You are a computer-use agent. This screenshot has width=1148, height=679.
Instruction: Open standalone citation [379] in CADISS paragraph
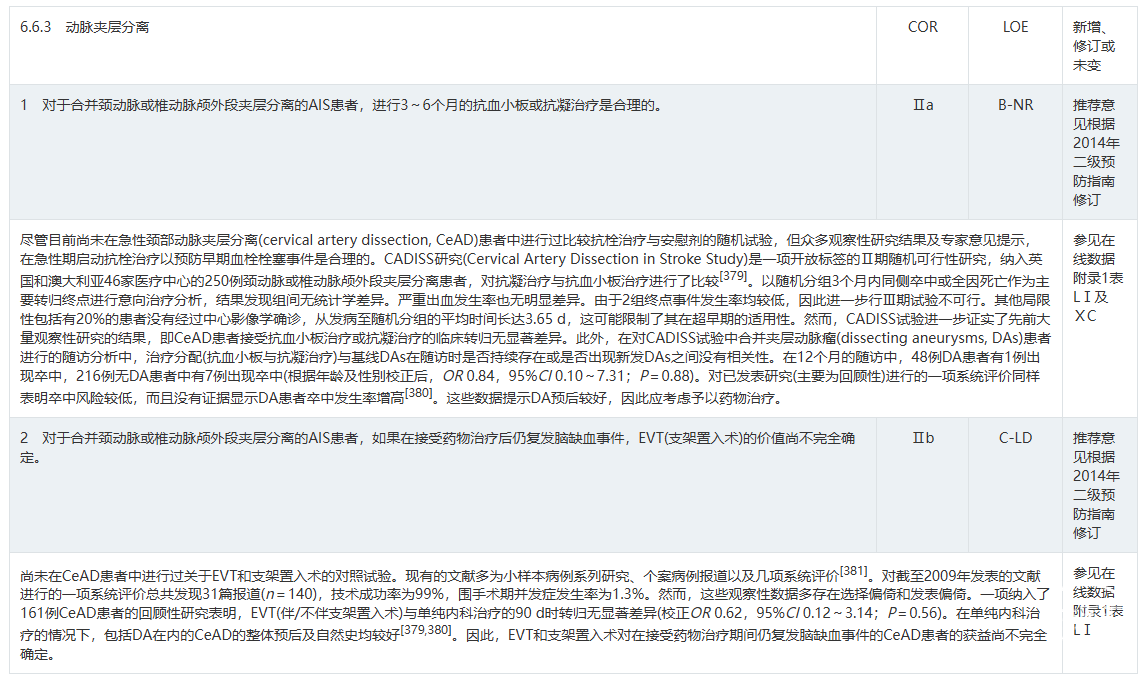coord(734,275)
